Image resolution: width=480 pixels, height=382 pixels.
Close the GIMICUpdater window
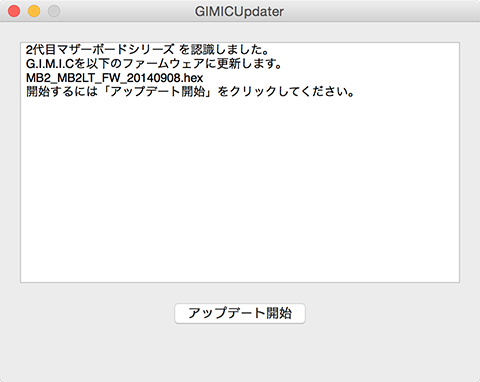[x=14, y=11]
